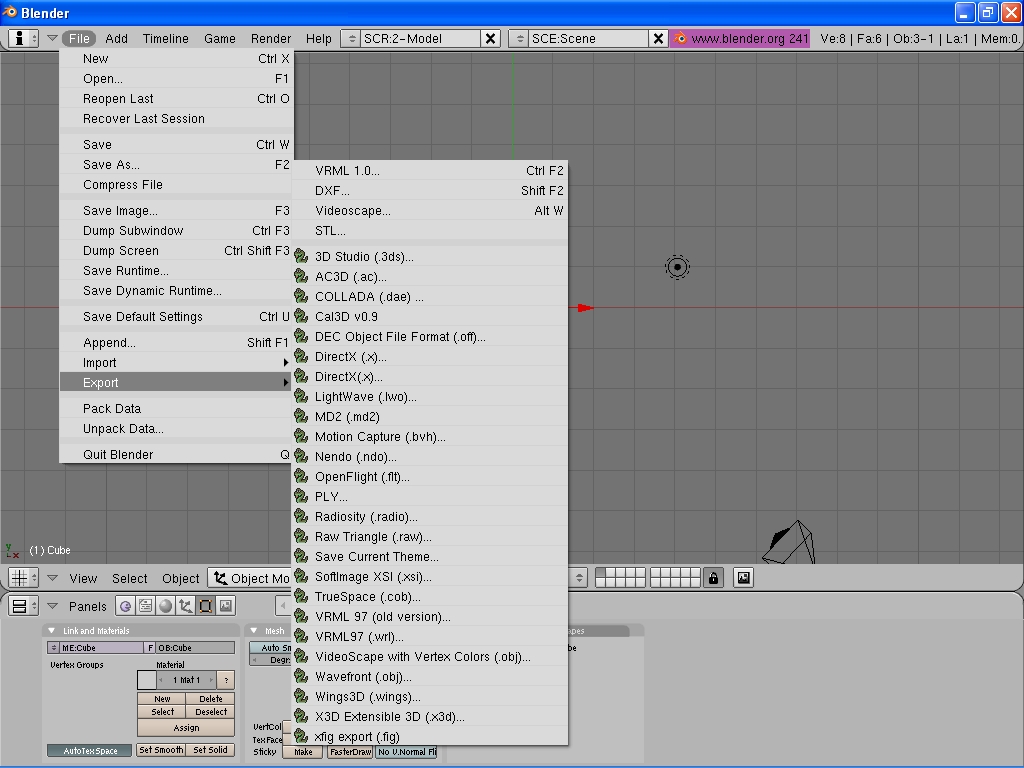The height and width of the screenshot is (768, 1024).
Task: Click the script icon beside LightWave (.lwo)
Action: (301, 396)
